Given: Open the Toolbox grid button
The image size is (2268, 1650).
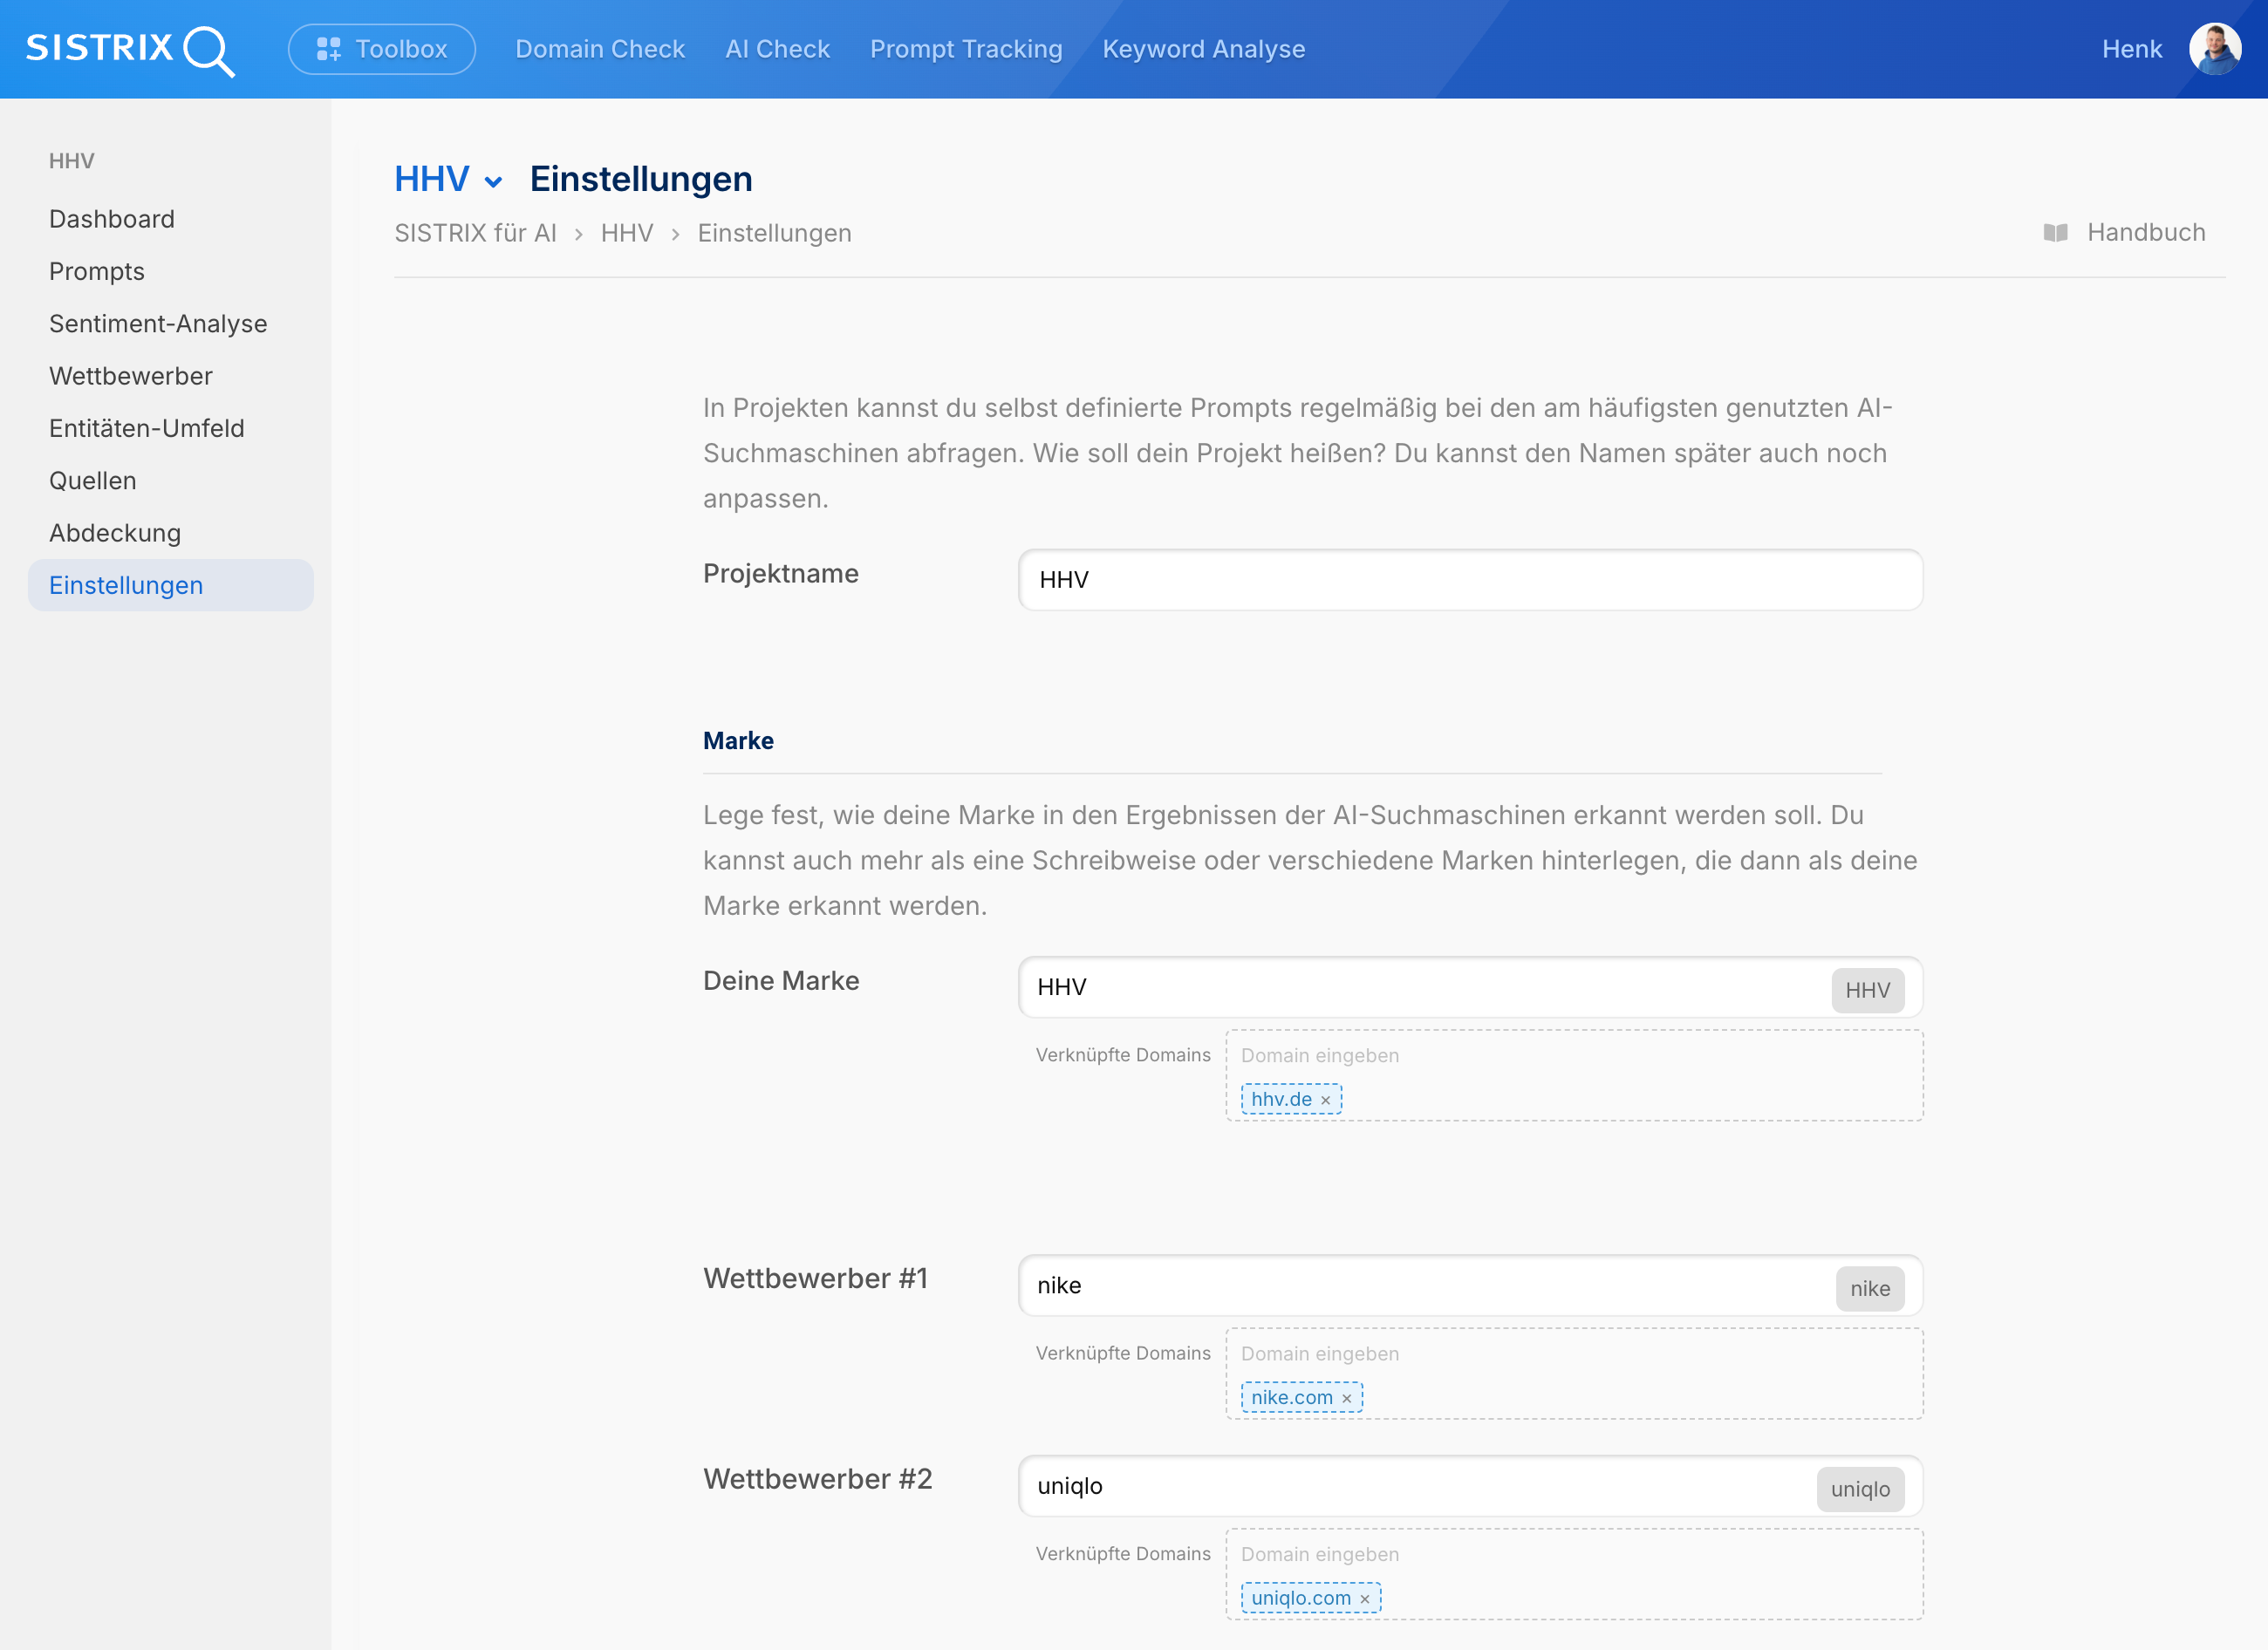Looking at the screenshot, I should tap(381, 49).
